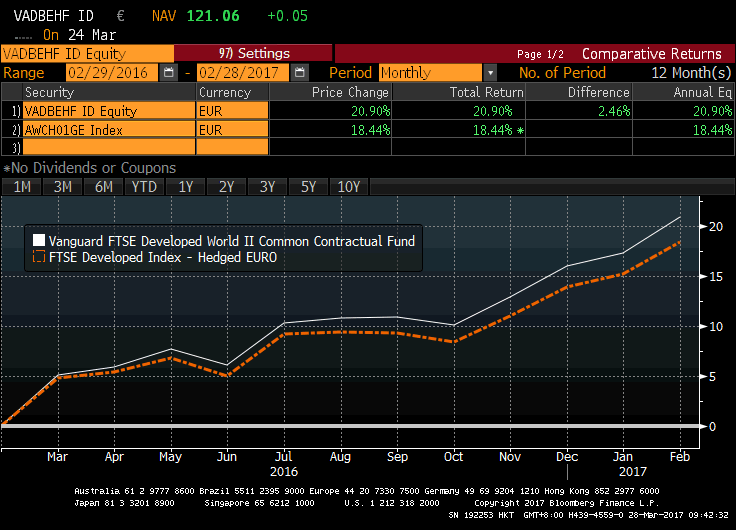736x530 pixels.
Task: Click the 2.46% Difference value
Action: pyautogui.click(x=614, y=111)
